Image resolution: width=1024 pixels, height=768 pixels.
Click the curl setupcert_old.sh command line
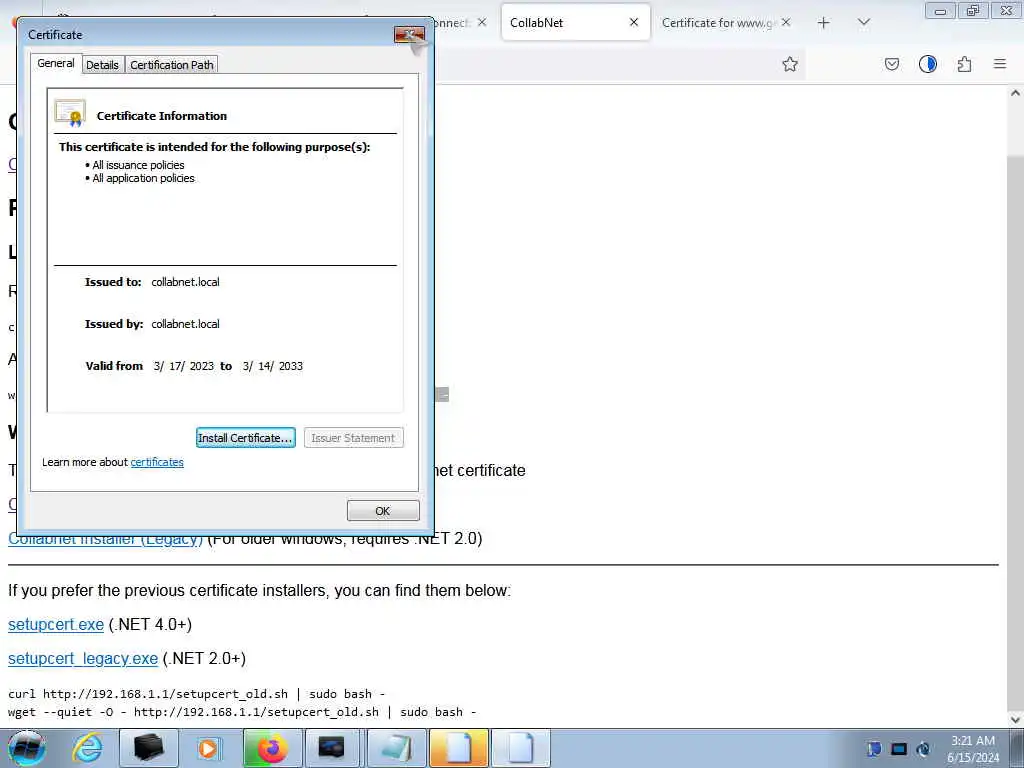[197, 694]
